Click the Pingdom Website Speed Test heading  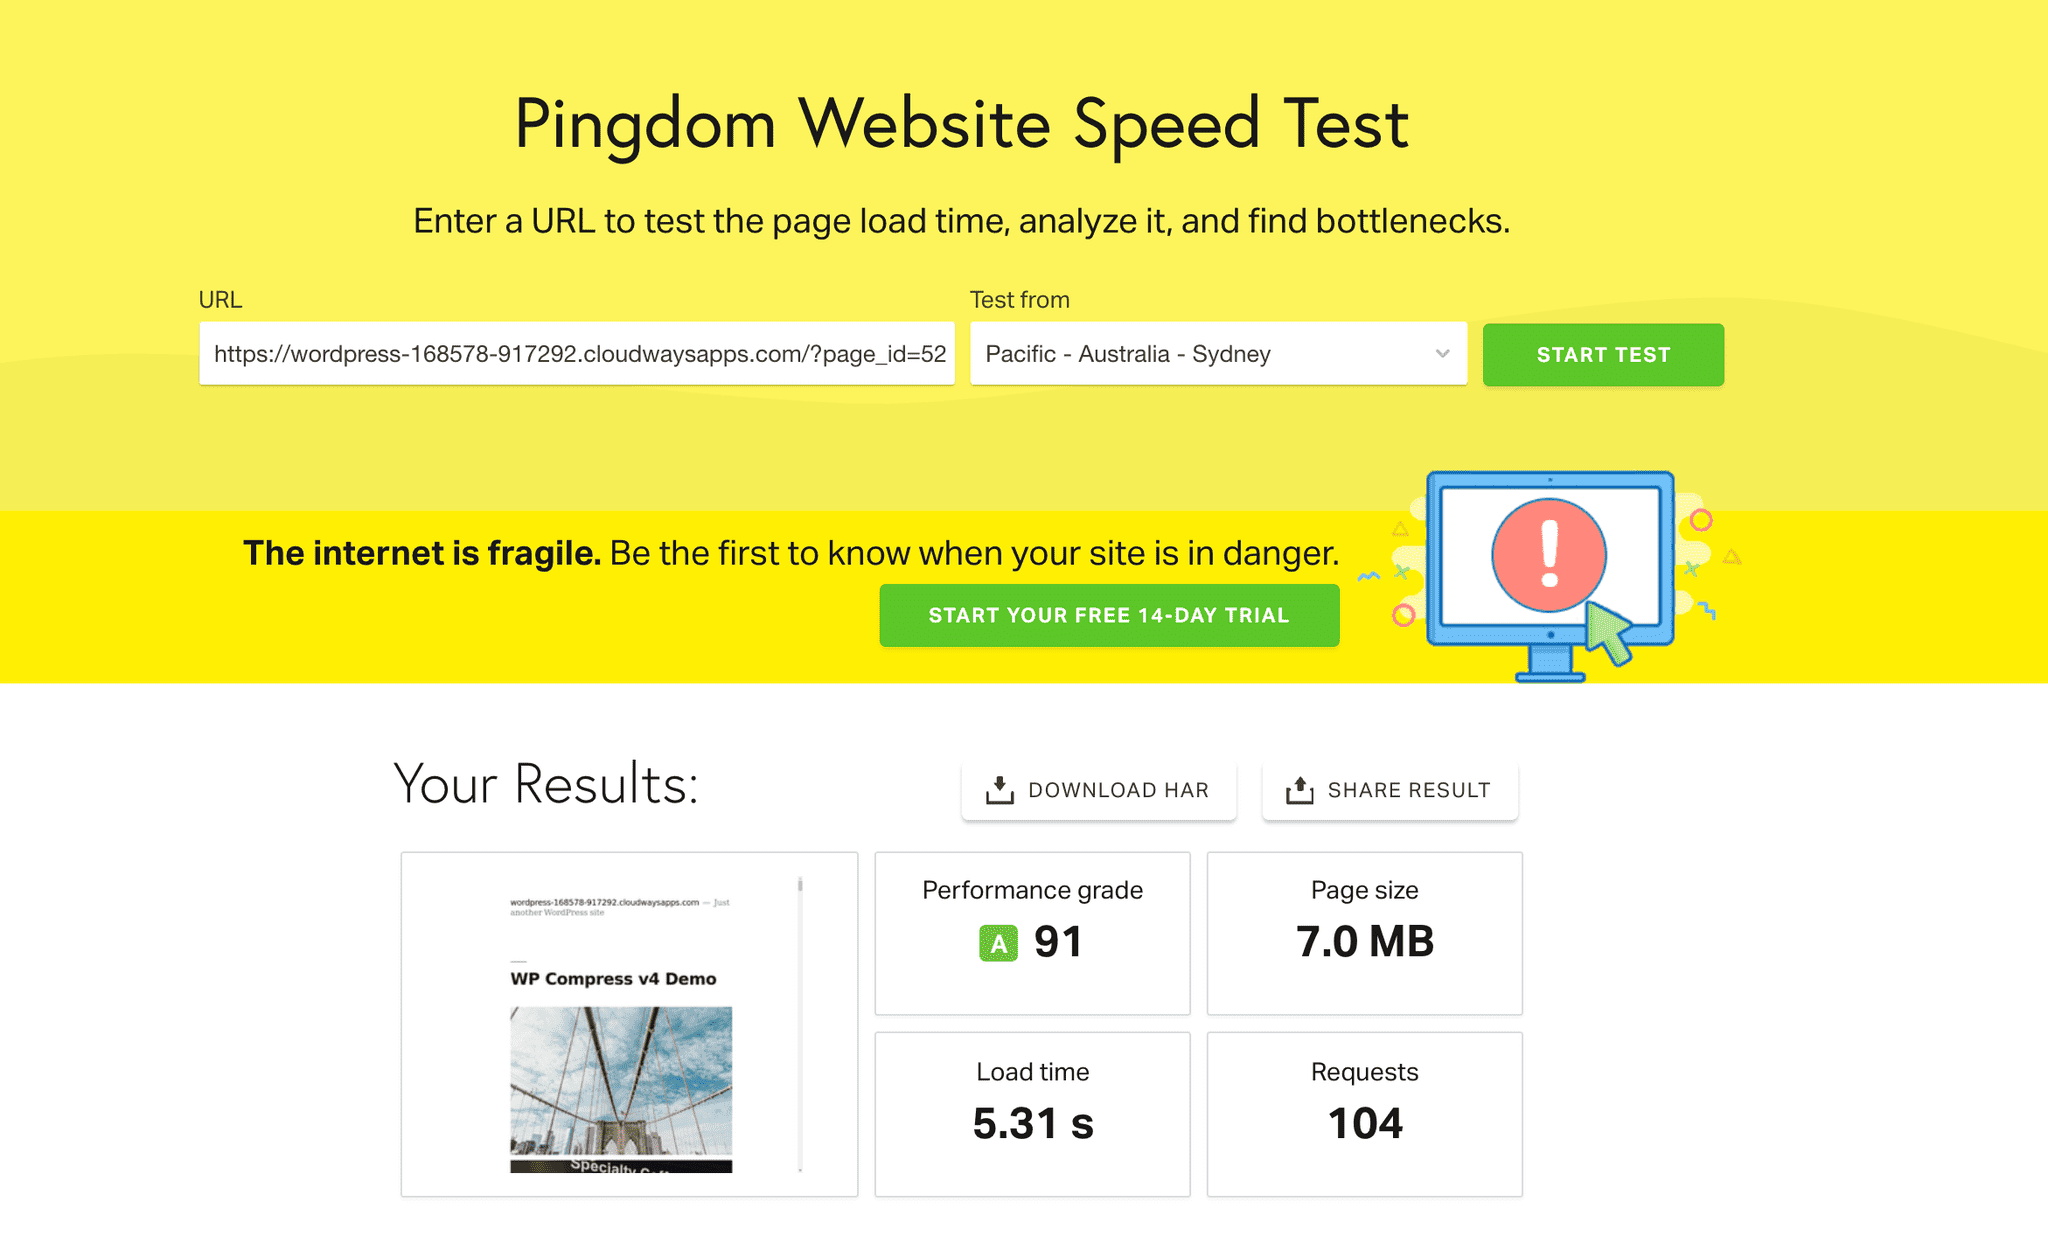961,125
